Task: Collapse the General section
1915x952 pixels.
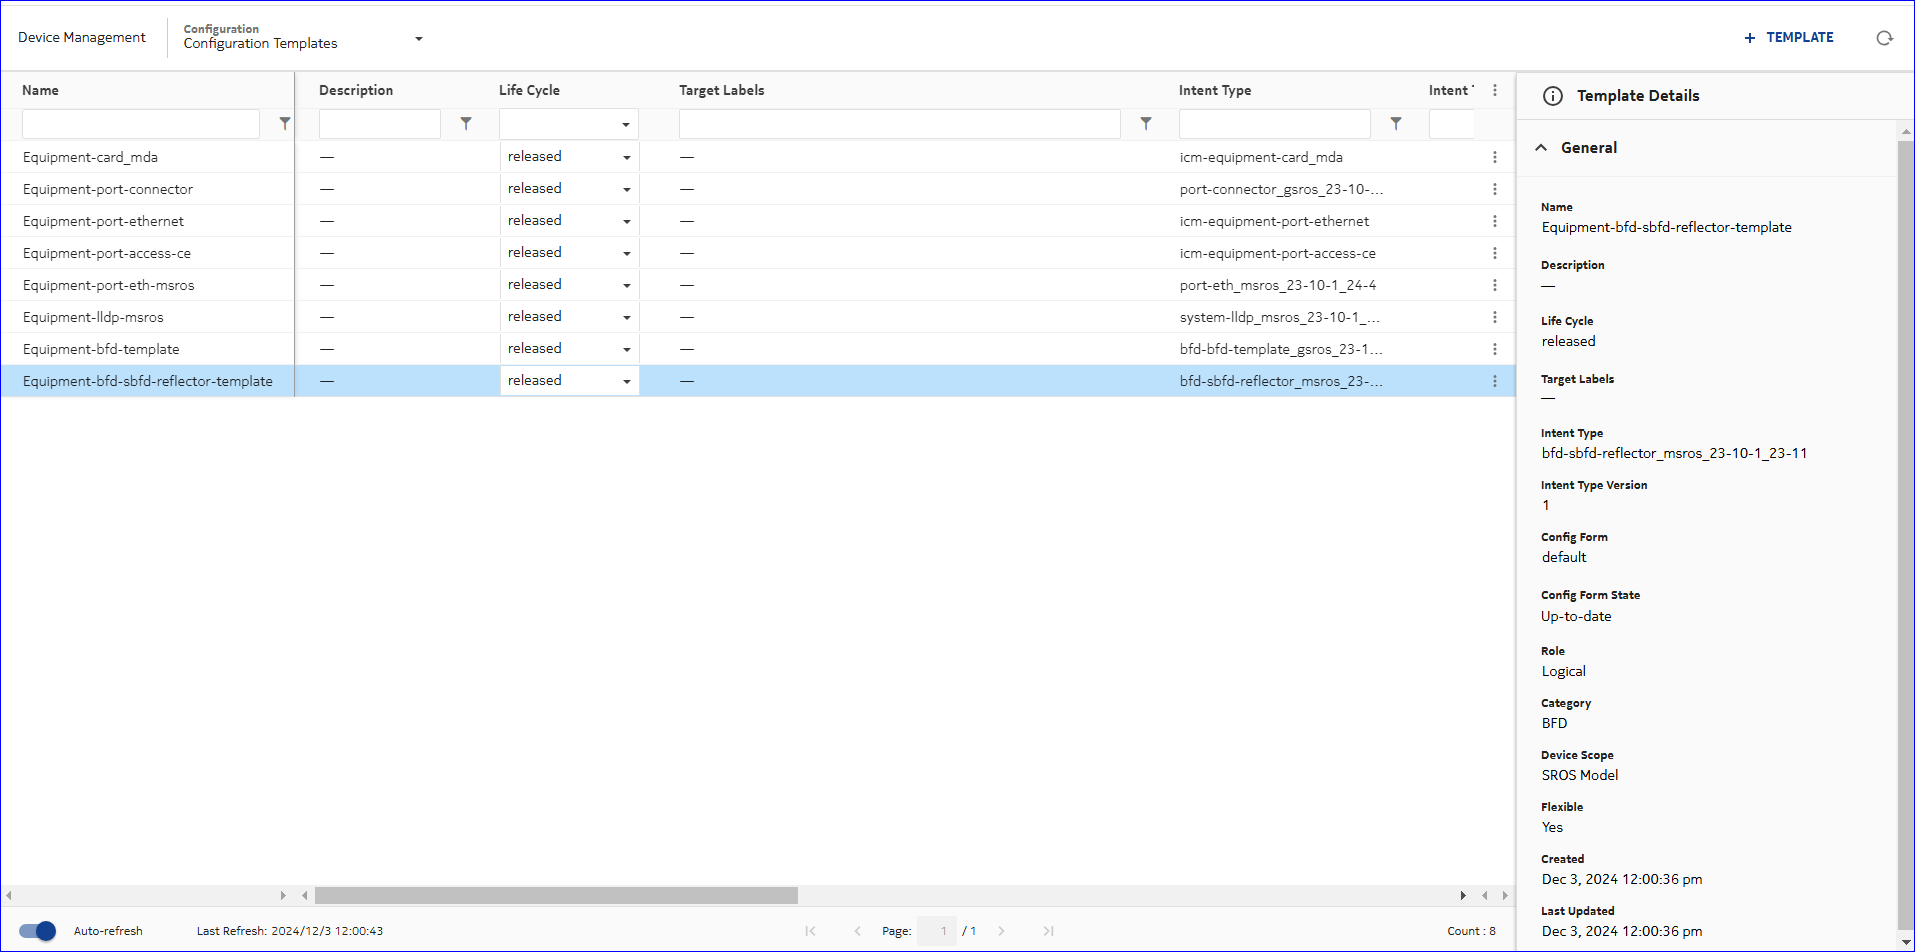Action: [x=1541, y=148]
